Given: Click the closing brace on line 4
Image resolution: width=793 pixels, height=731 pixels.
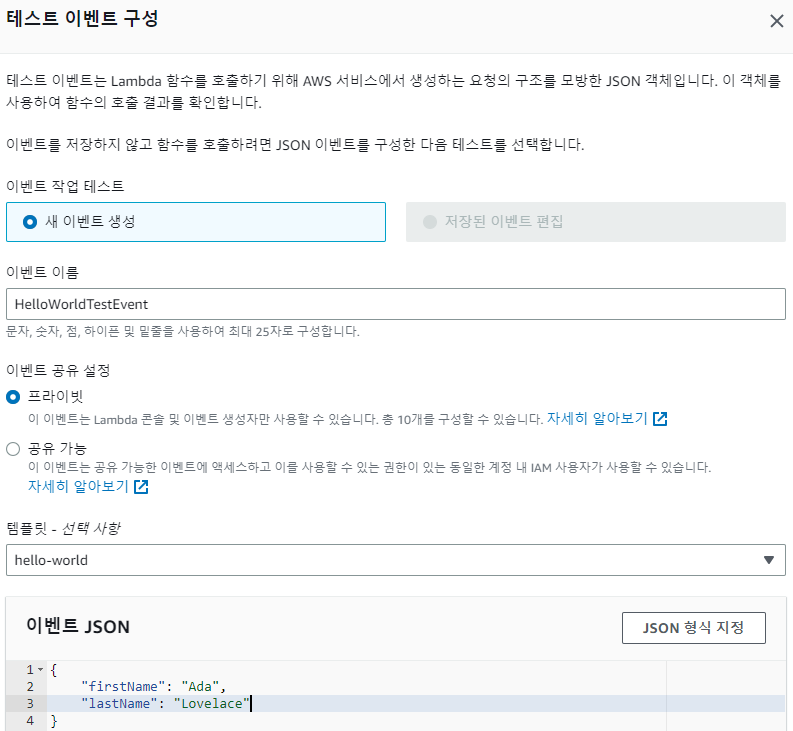Looking at the screenshot, I should click(x=54, y=720).
